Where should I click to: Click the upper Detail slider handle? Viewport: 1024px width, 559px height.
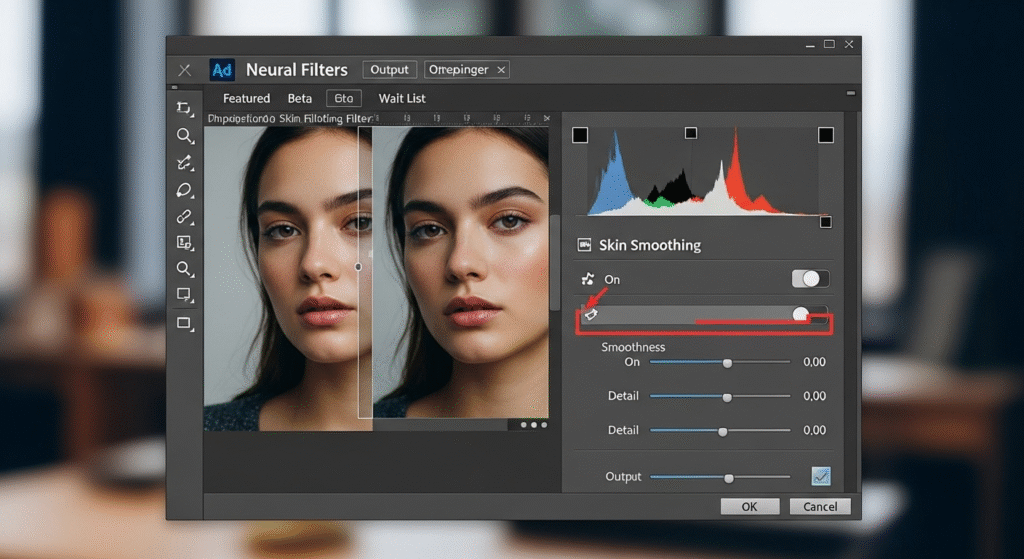tap(727, 397)
